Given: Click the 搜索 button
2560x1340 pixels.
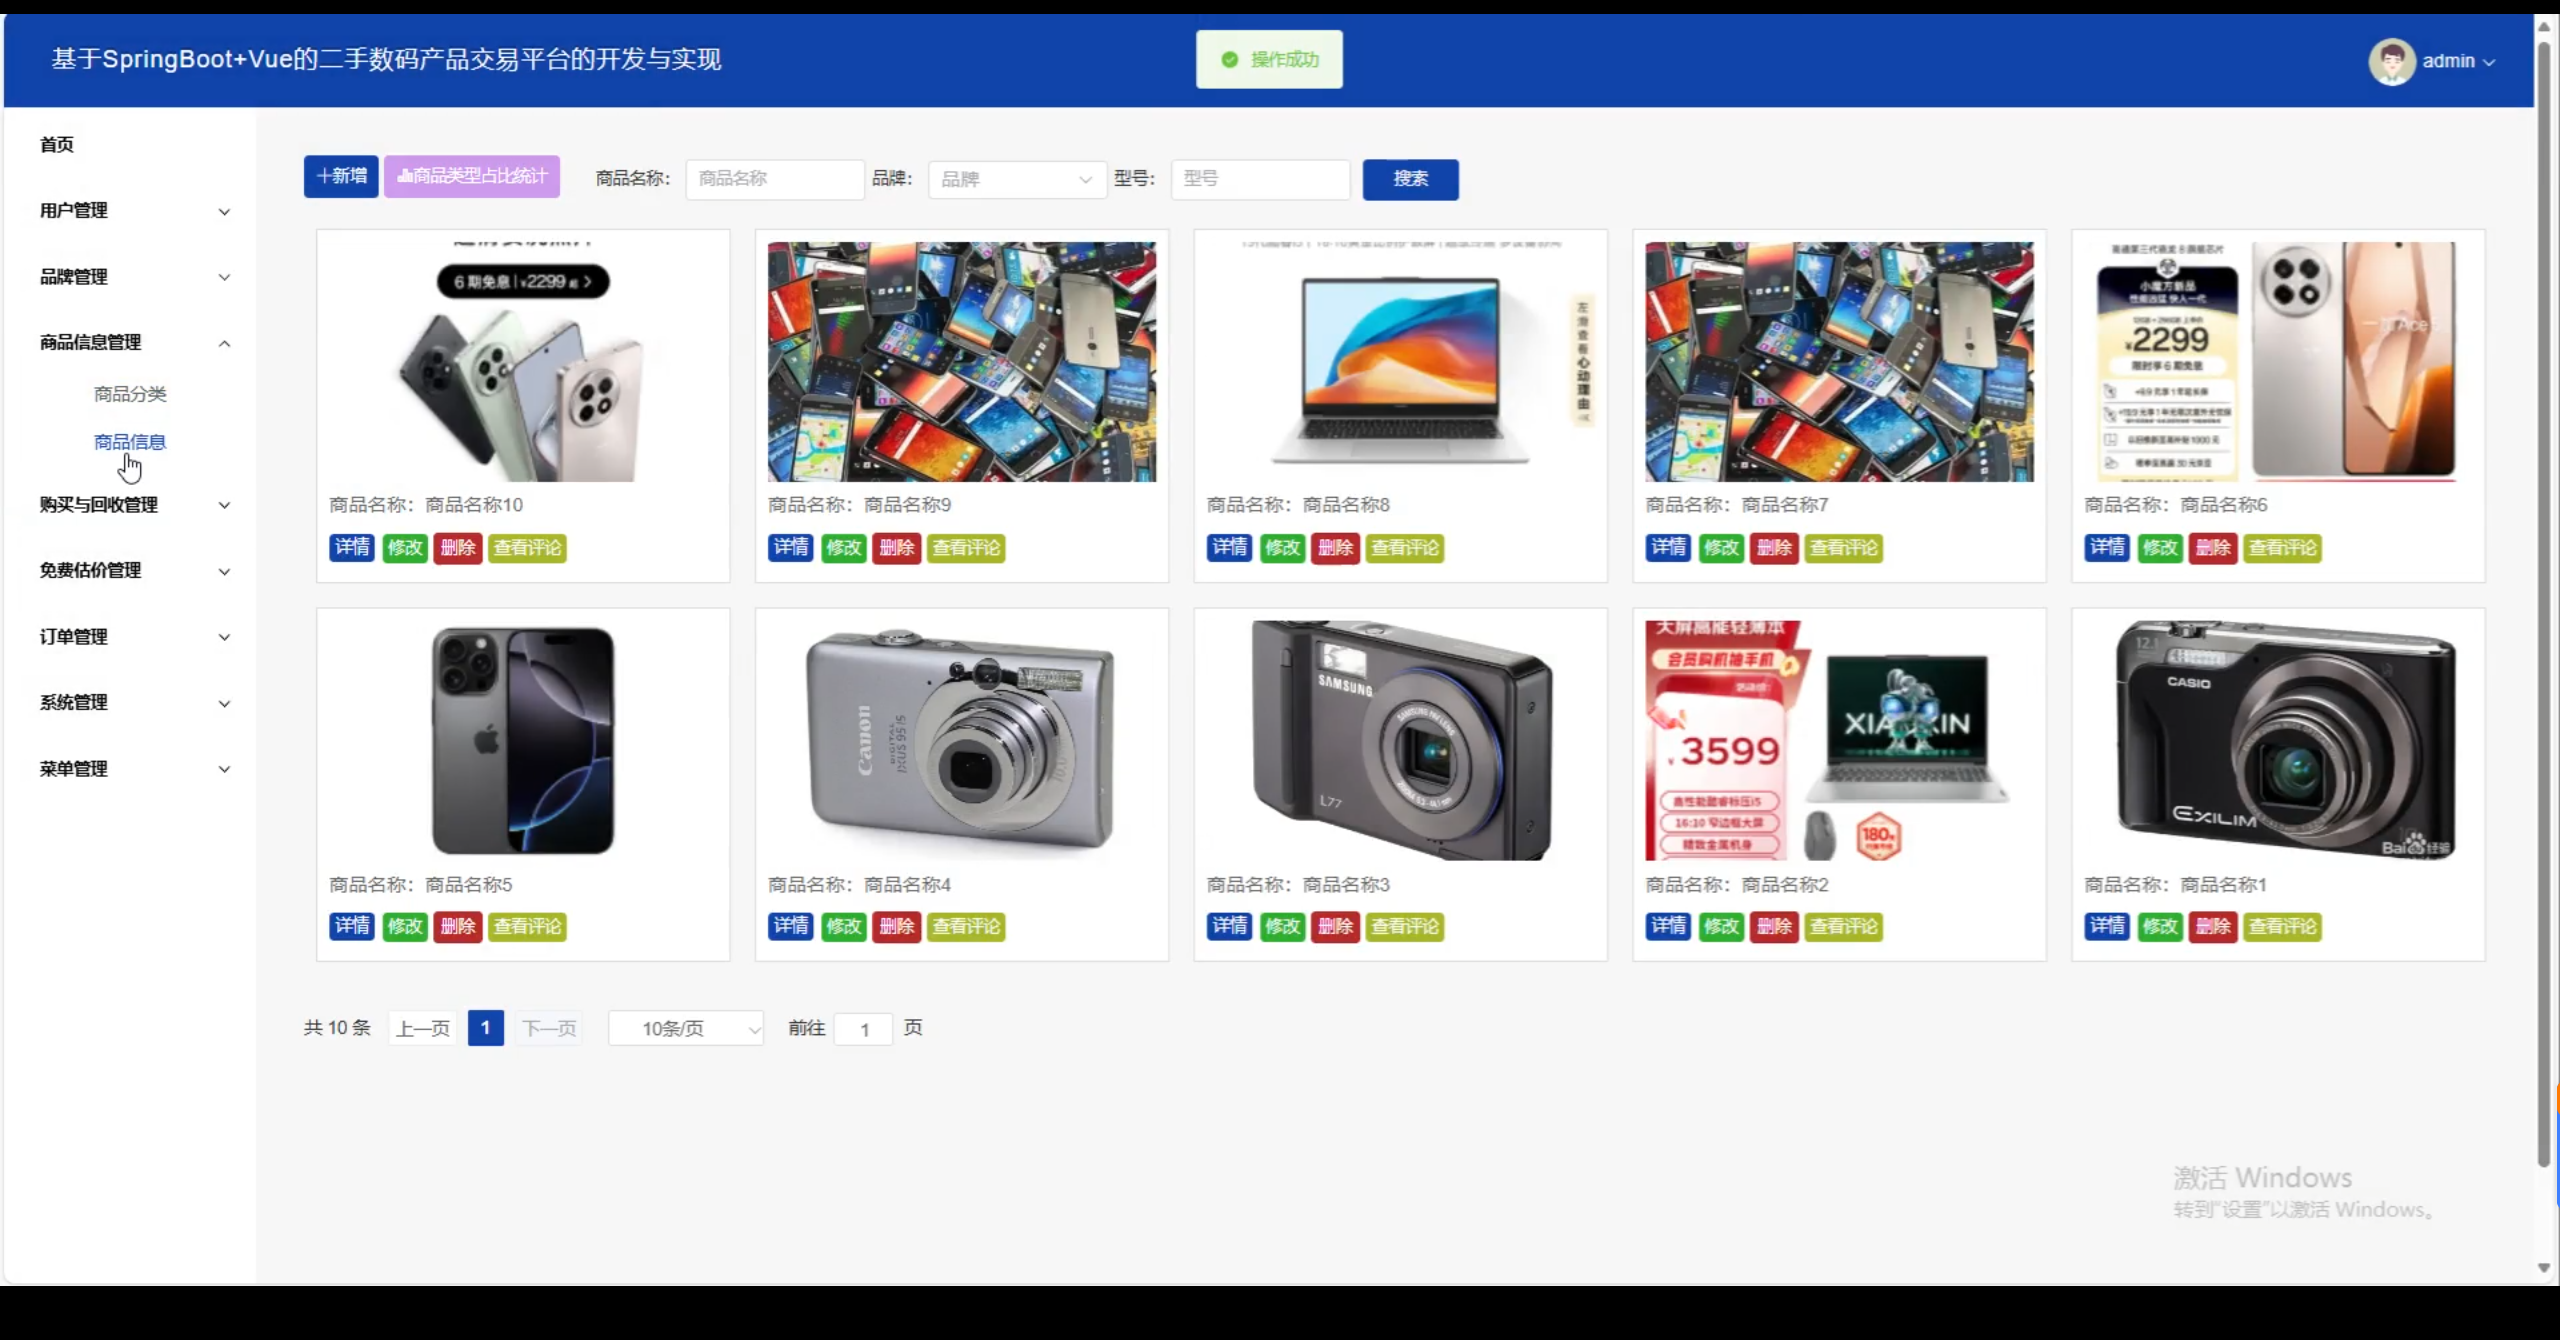Looking at the screenshot, I should click(1410, 179).
